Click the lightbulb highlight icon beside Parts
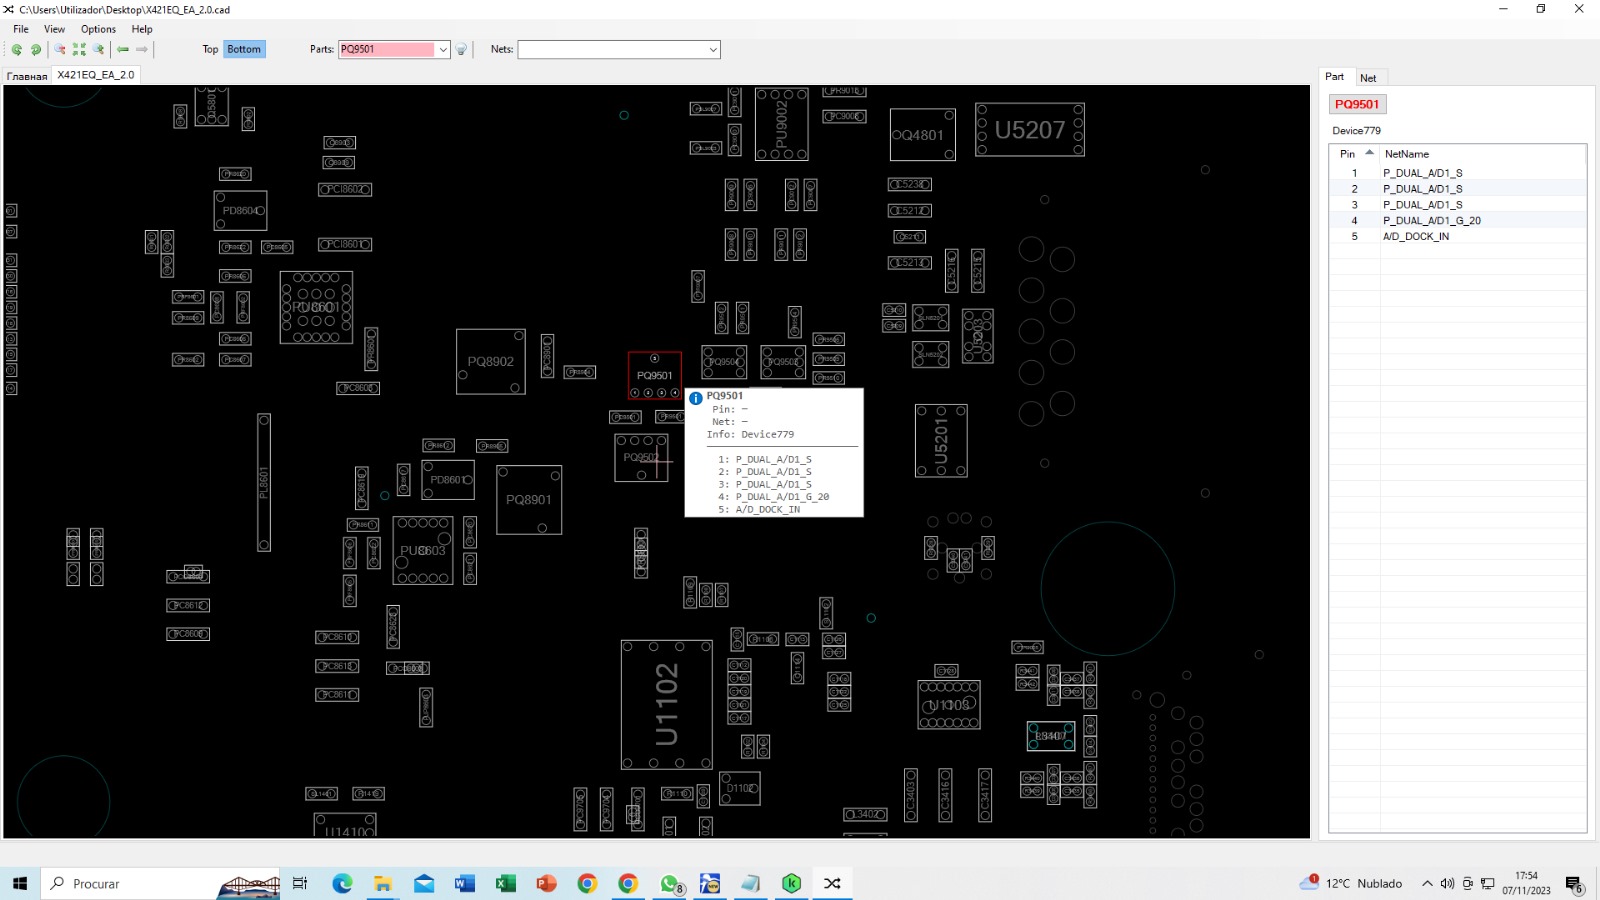 click(461, 49)
